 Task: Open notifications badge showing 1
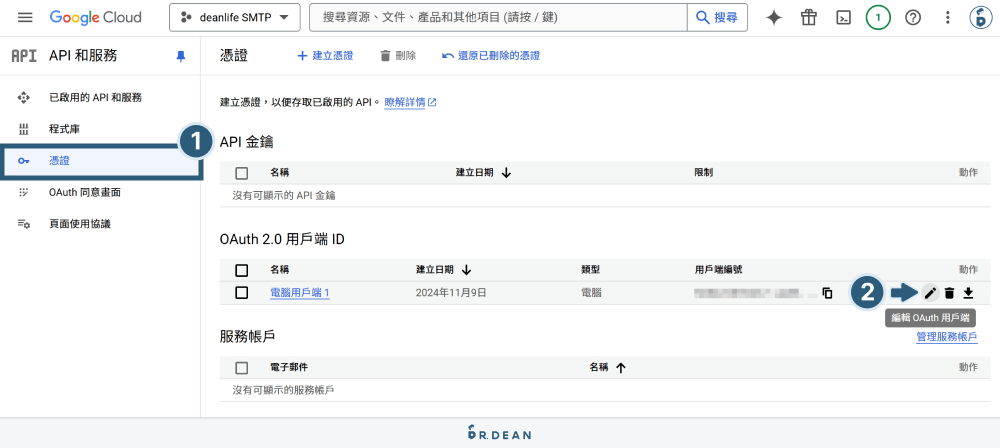878,18
